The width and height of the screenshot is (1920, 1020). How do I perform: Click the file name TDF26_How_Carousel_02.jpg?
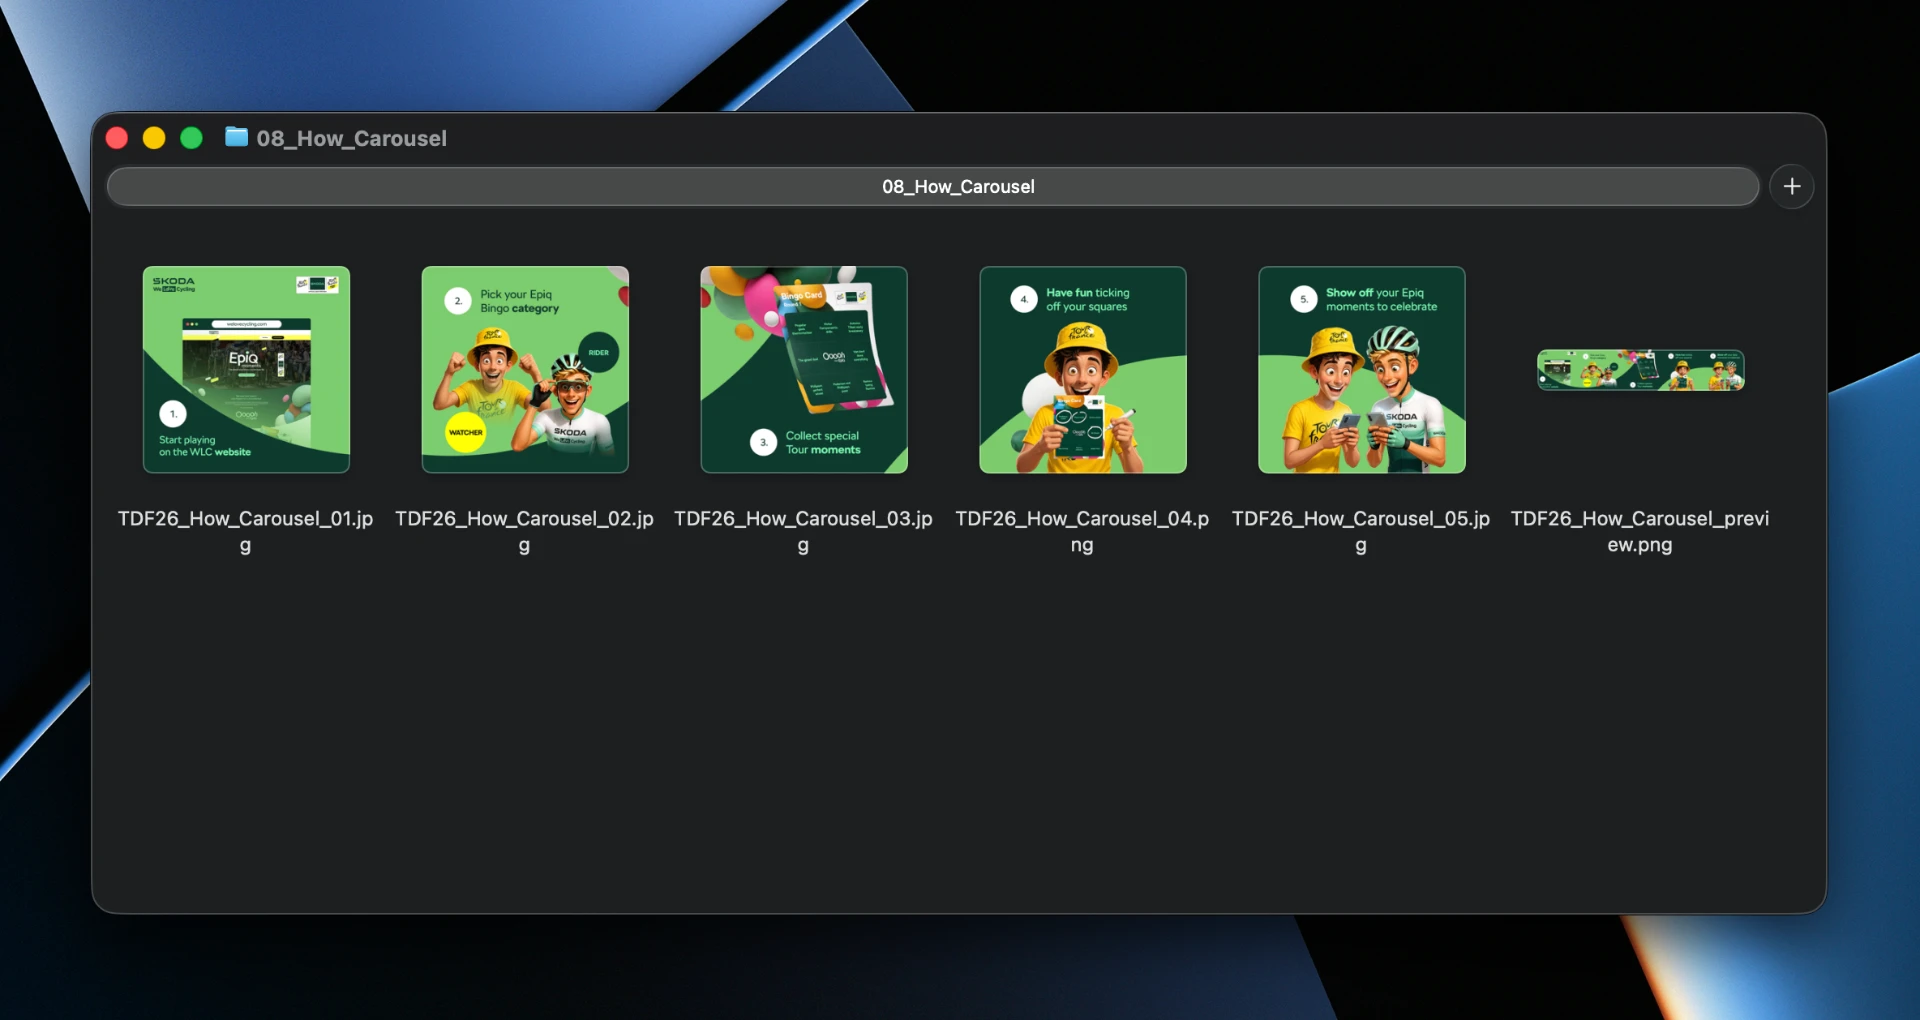[525, 532]
